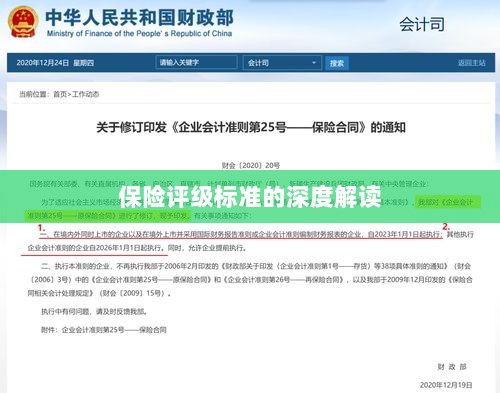Screen dimensions: 500x393
Task: Click document number 财会〔2020〕20号
Action: 251,165
